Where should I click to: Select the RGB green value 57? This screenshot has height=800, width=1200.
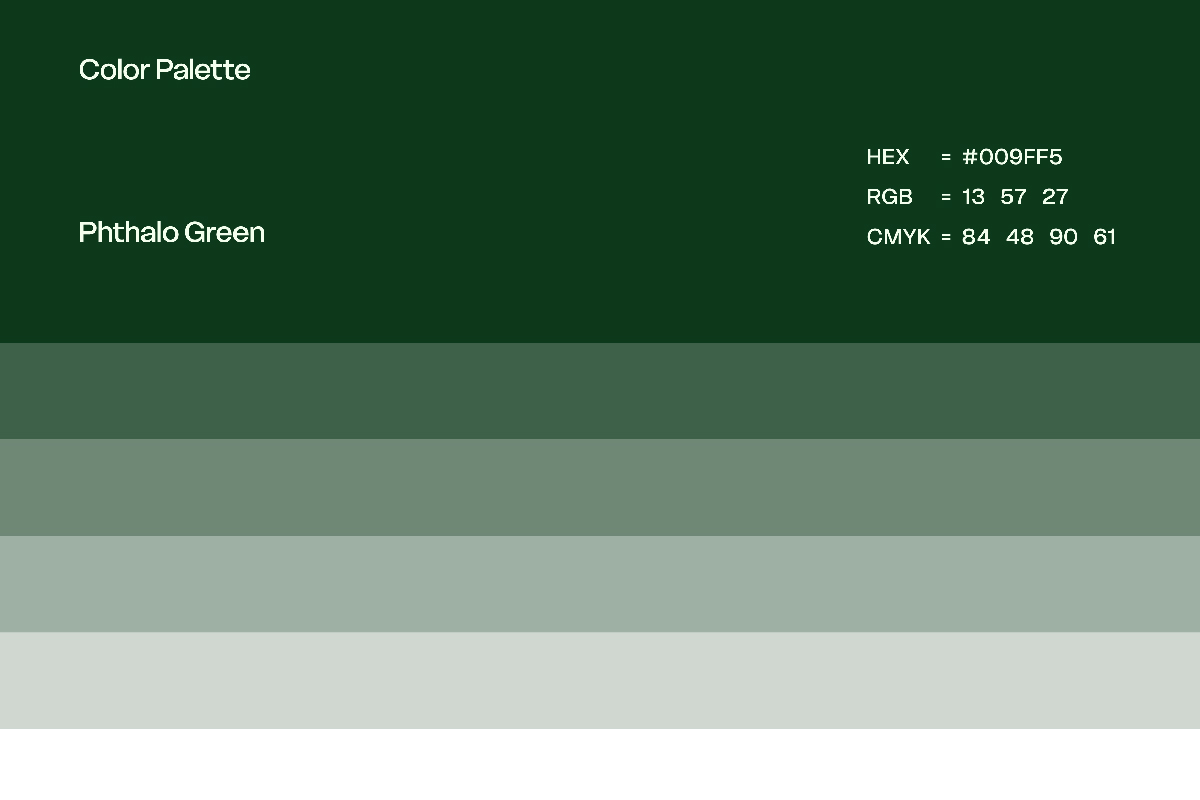(1013, 197)
